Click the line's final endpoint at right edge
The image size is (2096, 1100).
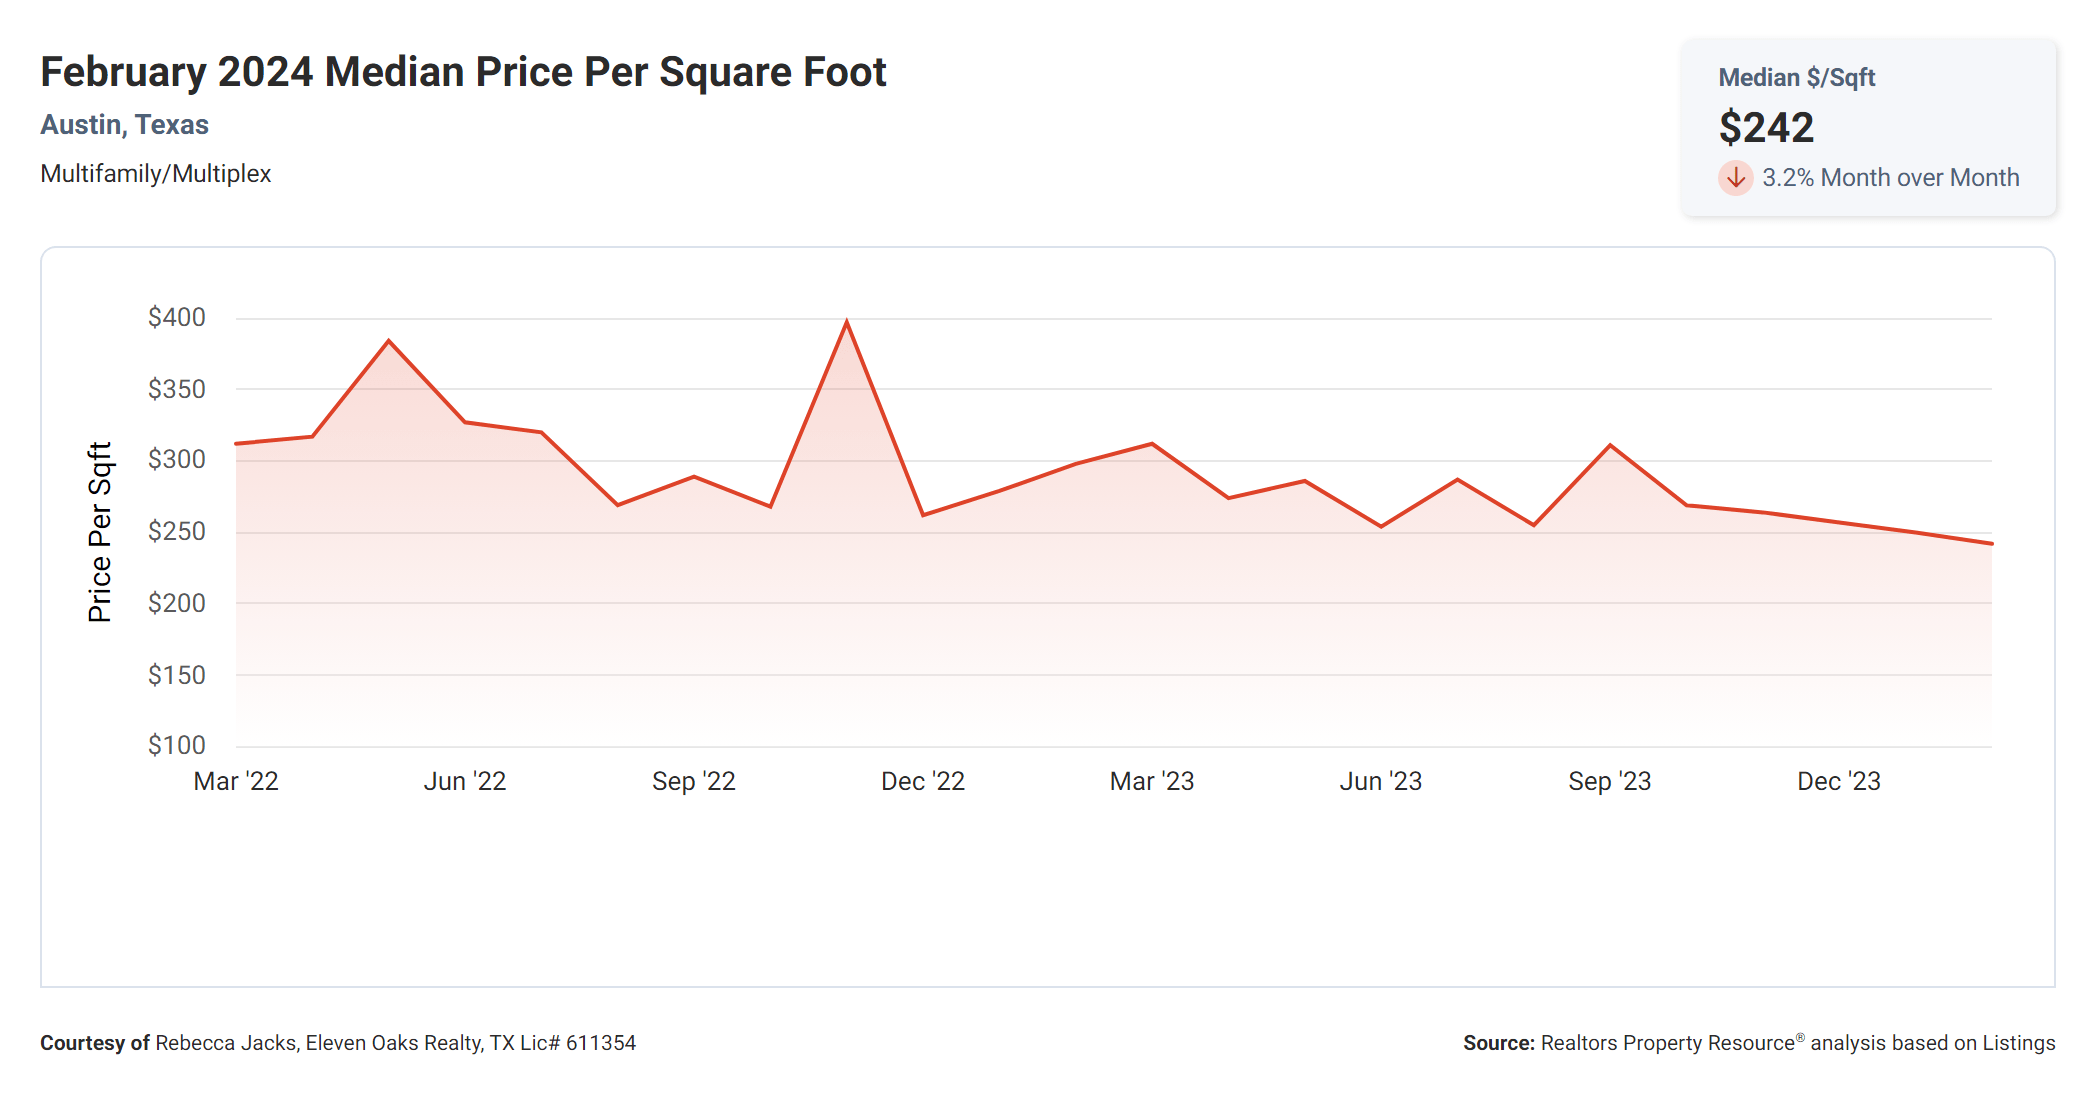(x=1990, y=544)
